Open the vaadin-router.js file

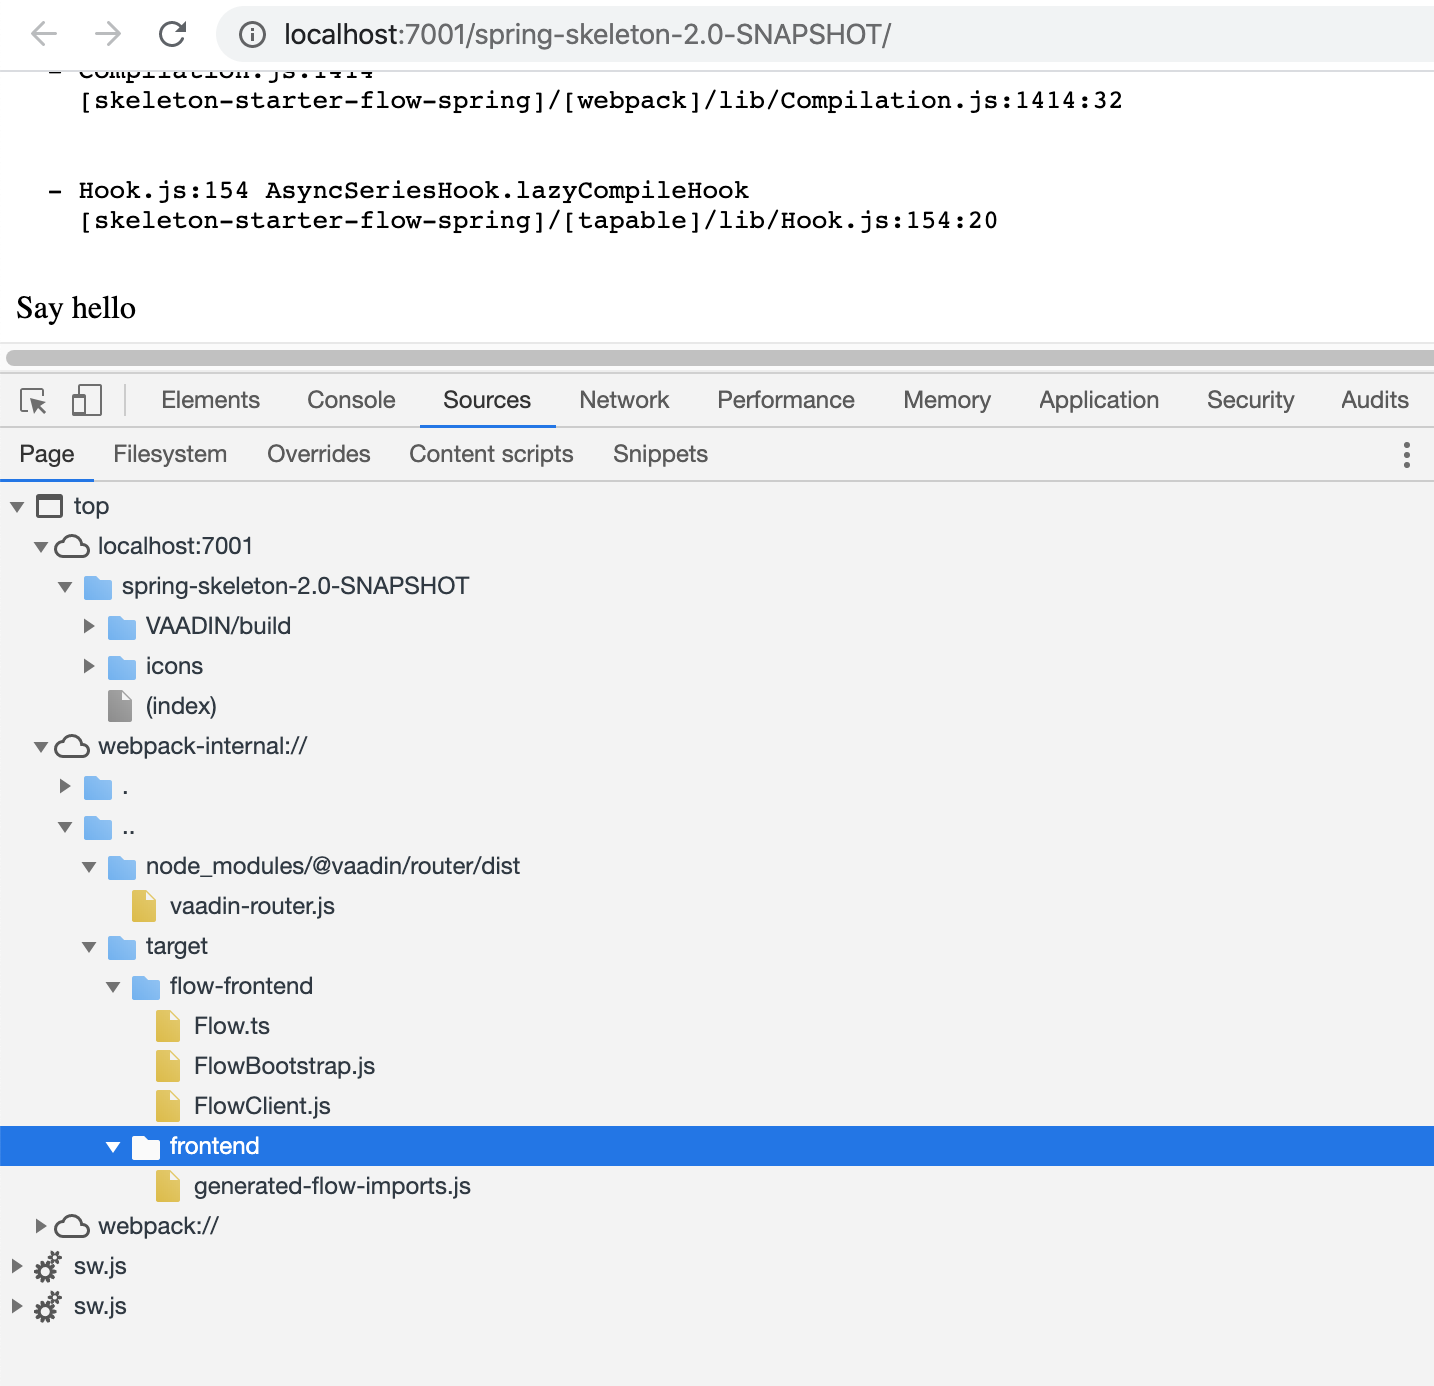(x=253, y=906)
